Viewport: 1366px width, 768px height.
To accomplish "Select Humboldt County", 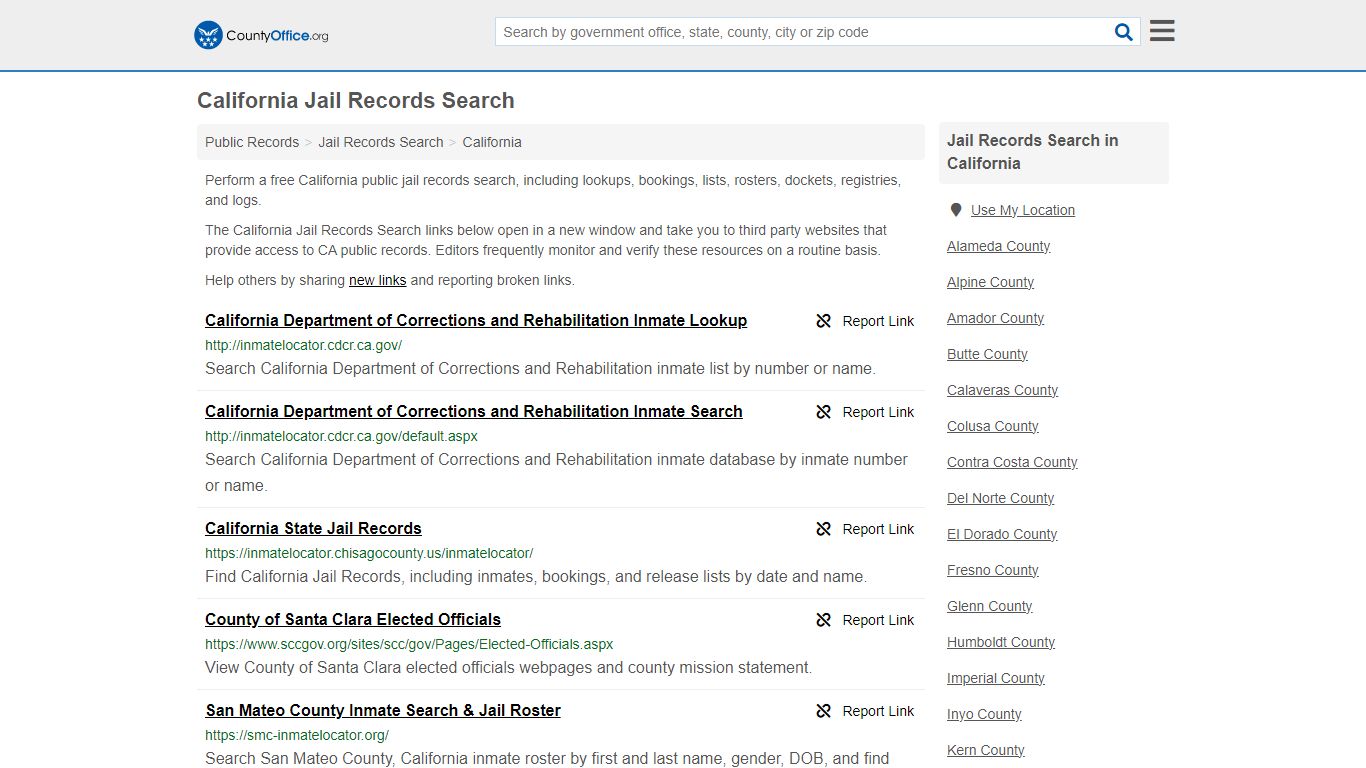I will pos(1001,642).
